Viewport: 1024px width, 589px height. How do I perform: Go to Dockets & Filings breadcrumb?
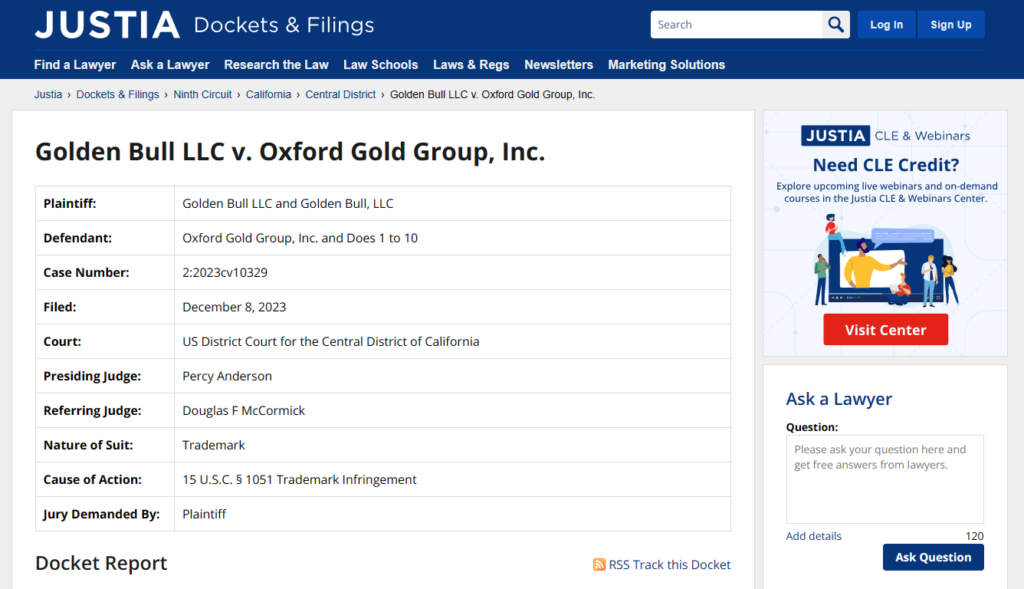118,95
